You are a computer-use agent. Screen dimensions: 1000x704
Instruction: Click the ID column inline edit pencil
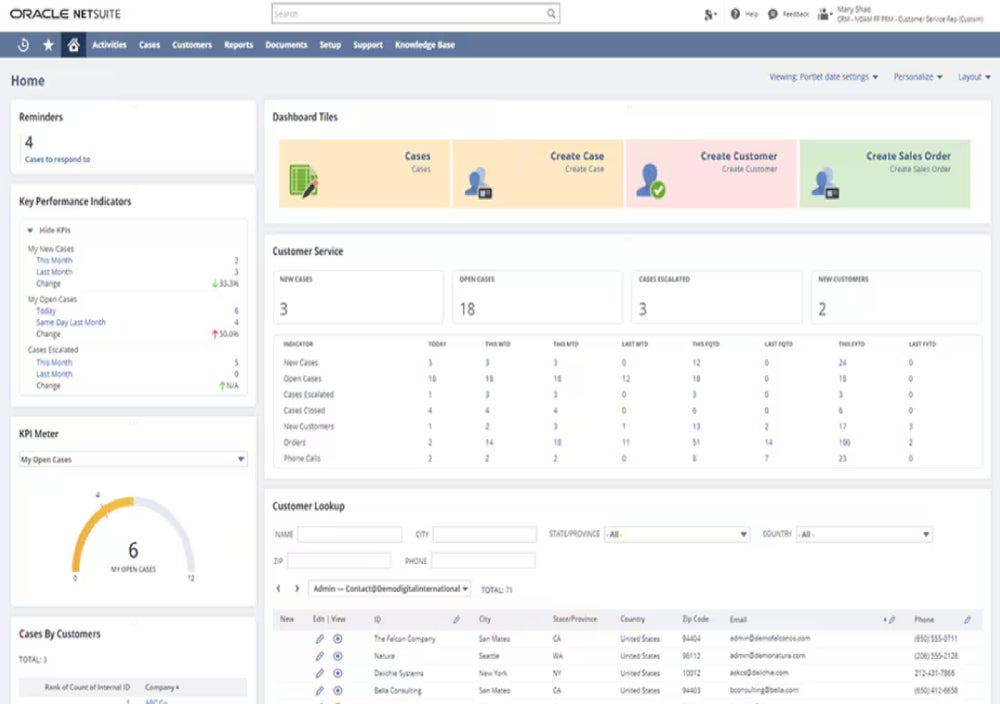click(457, 620)
